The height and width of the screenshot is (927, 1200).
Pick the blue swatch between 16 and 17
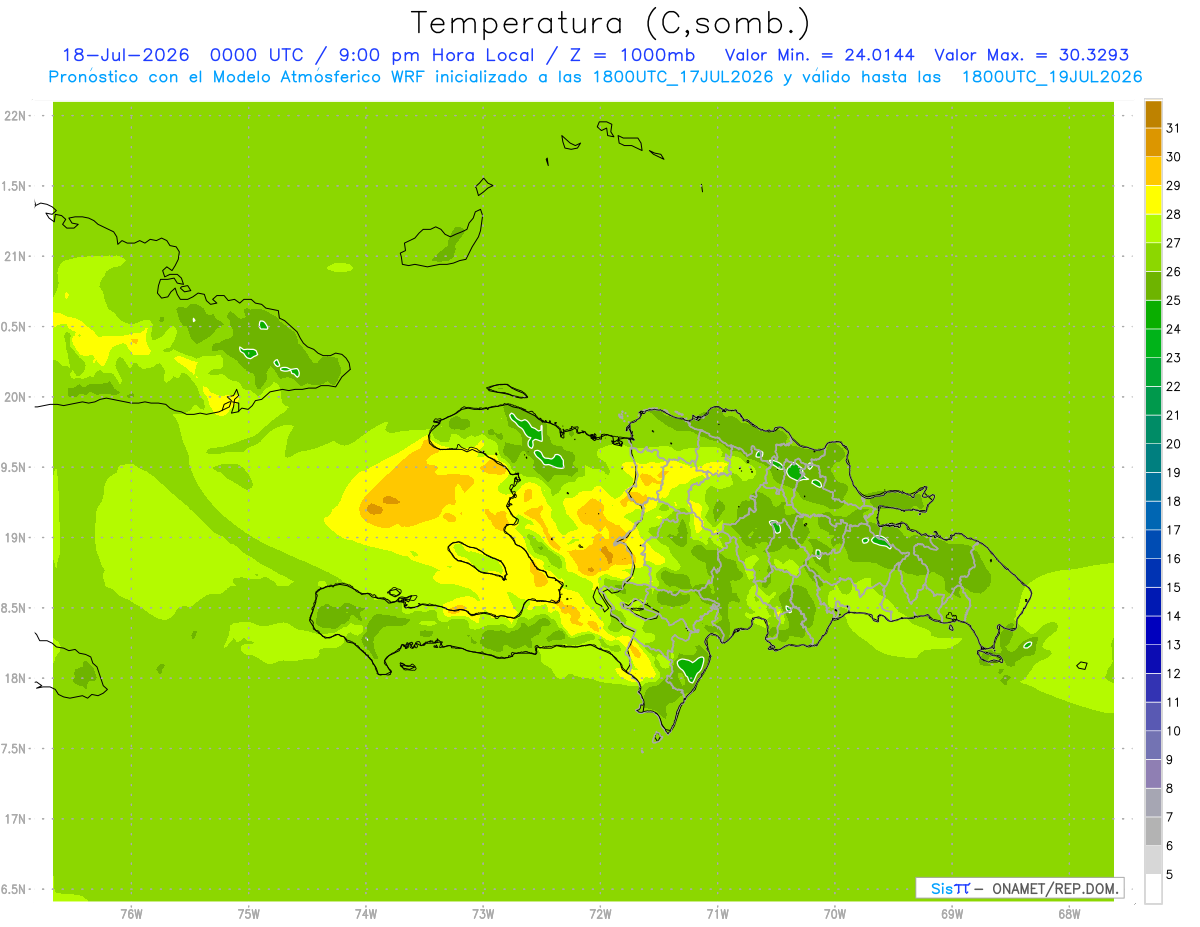(1153, 544)
